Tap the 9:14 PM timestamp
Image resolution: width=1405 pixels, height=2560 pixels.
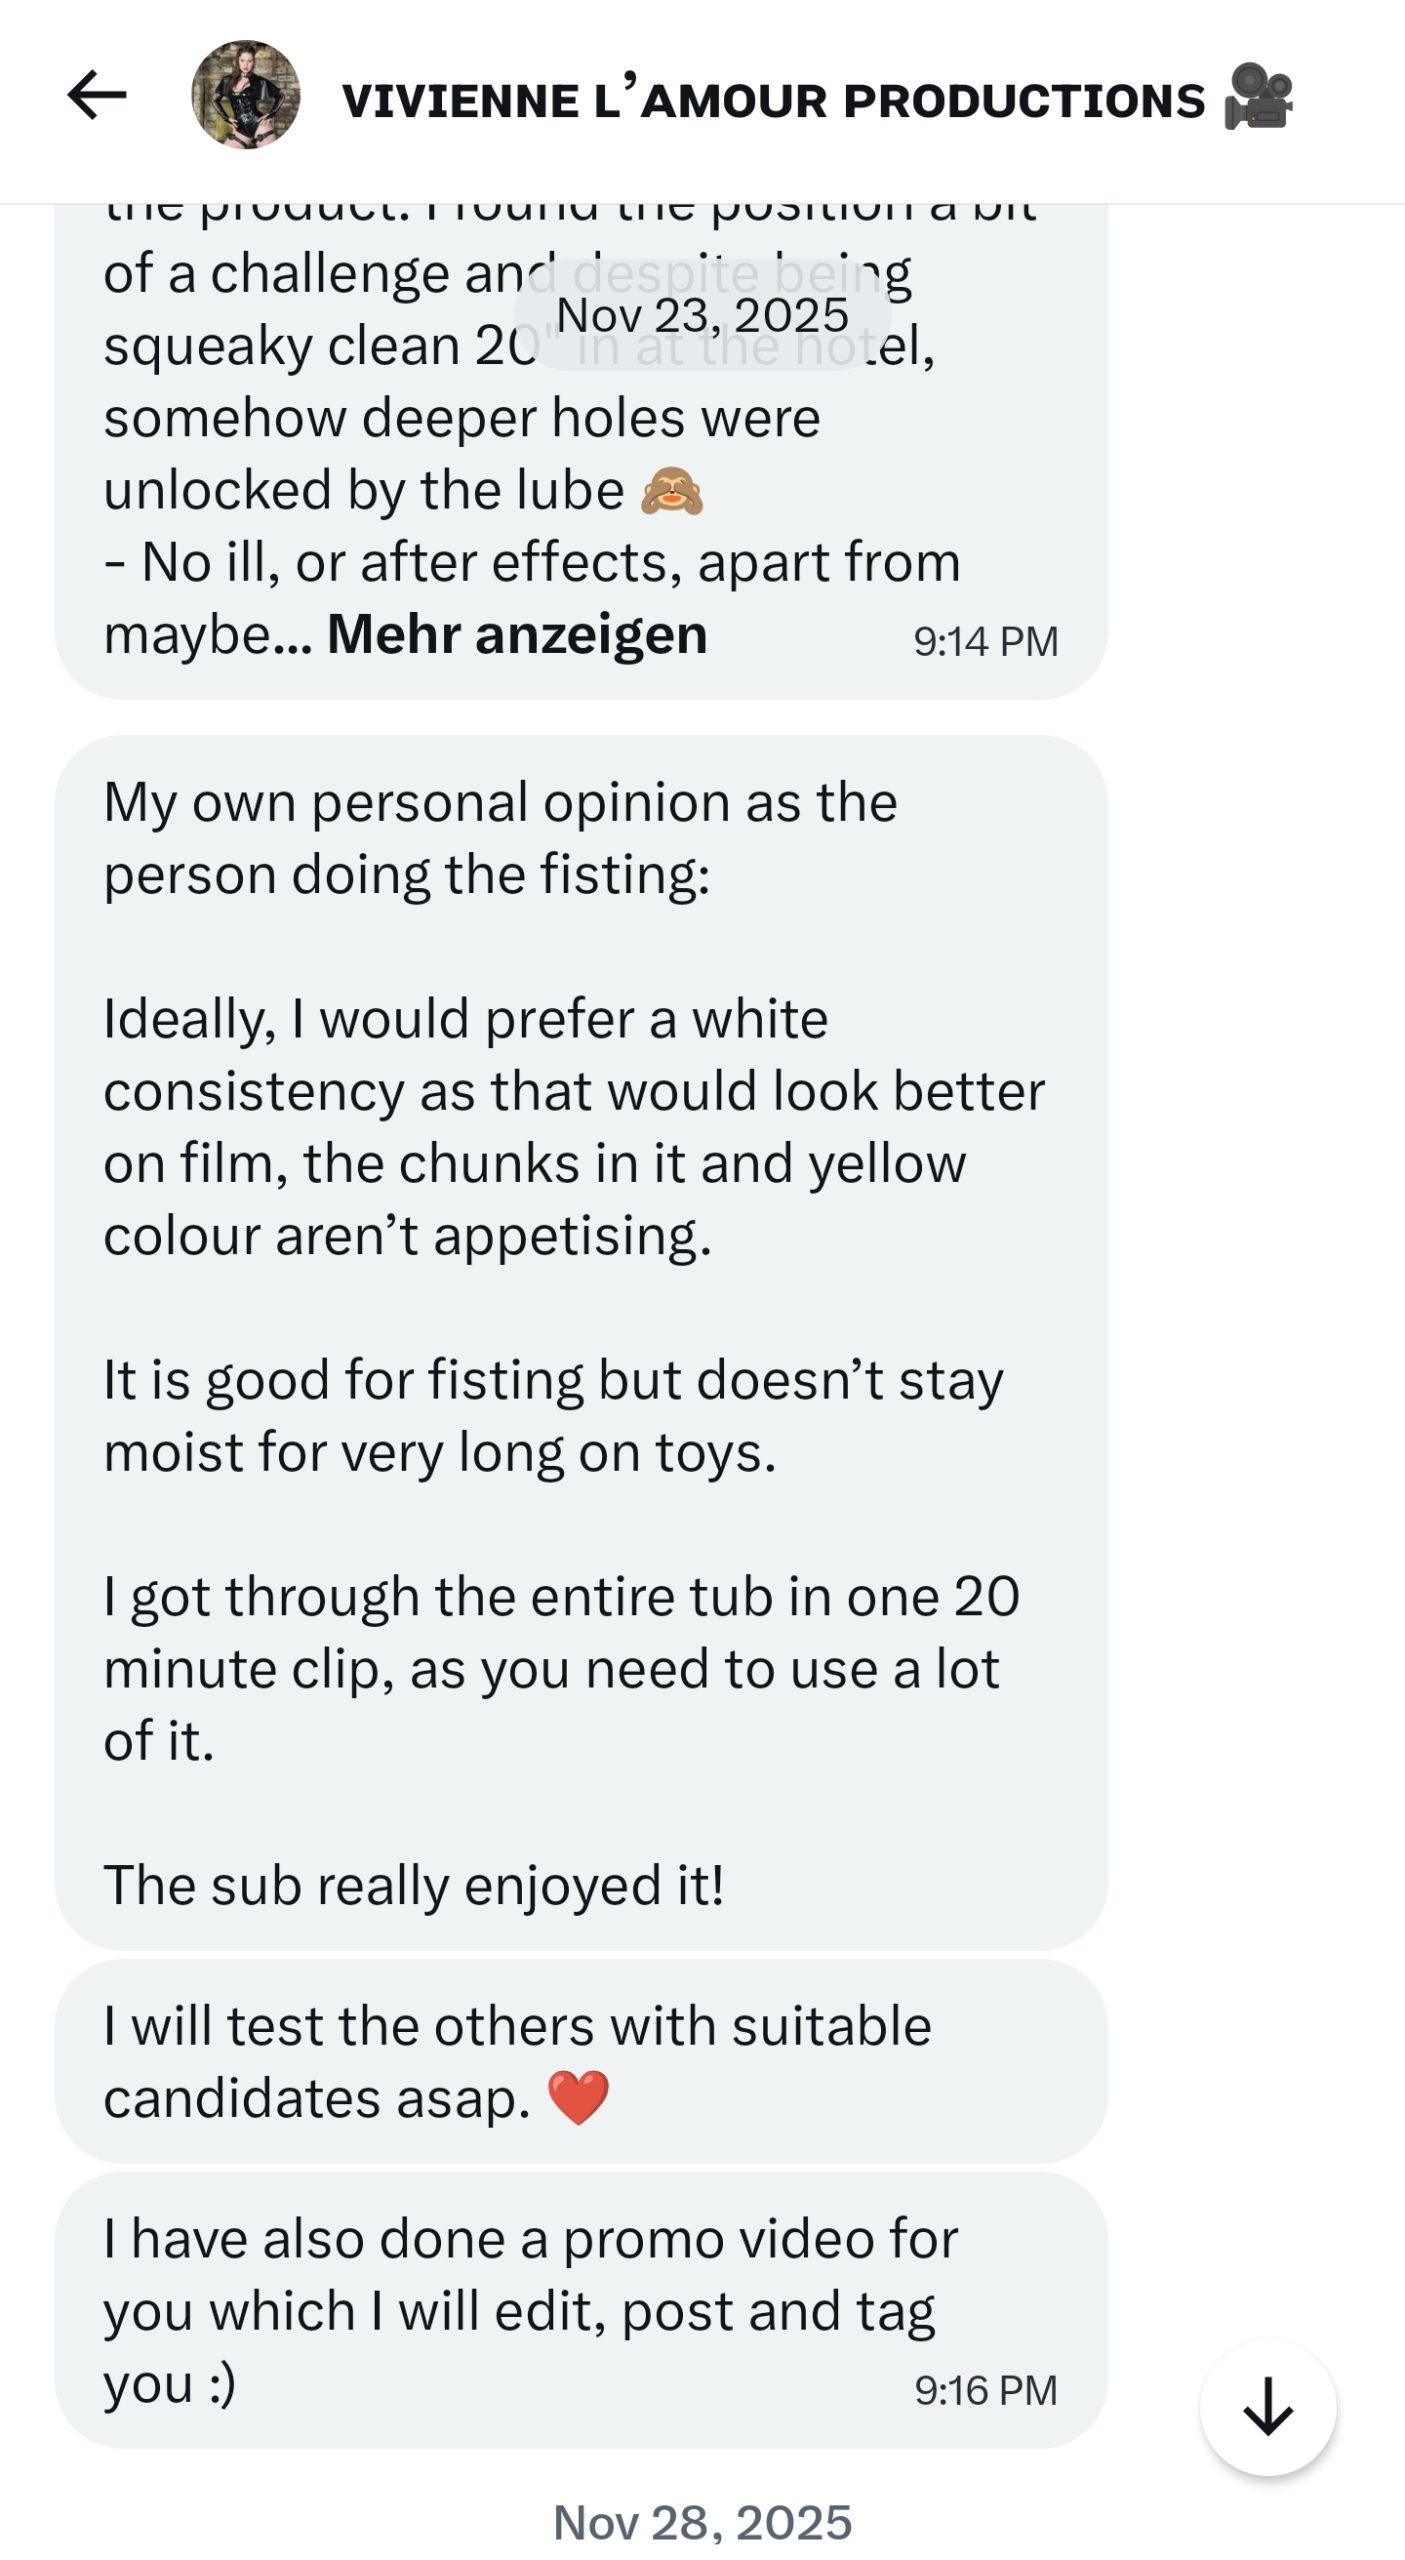[985, 642]
